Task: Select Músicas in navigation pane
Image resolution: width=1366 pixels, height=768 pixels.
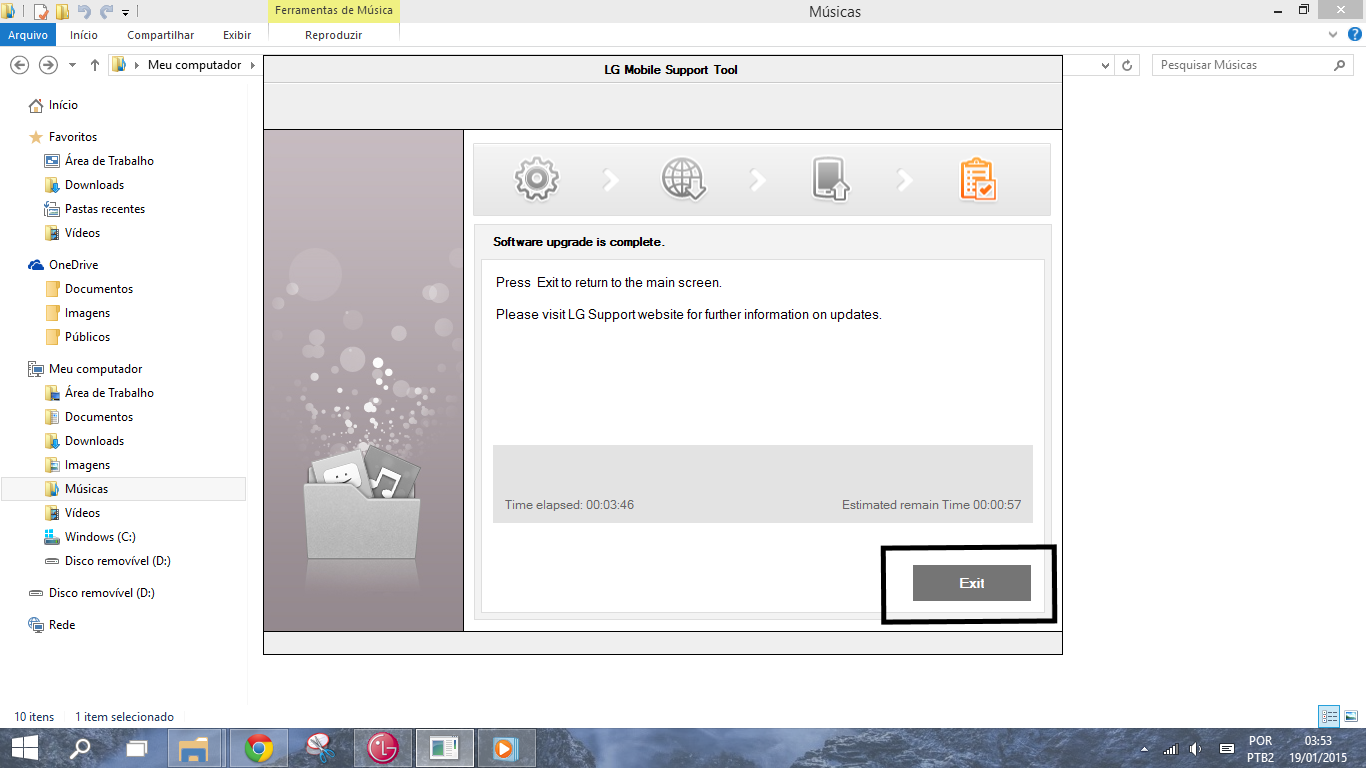Action: [x=123, y=489]
